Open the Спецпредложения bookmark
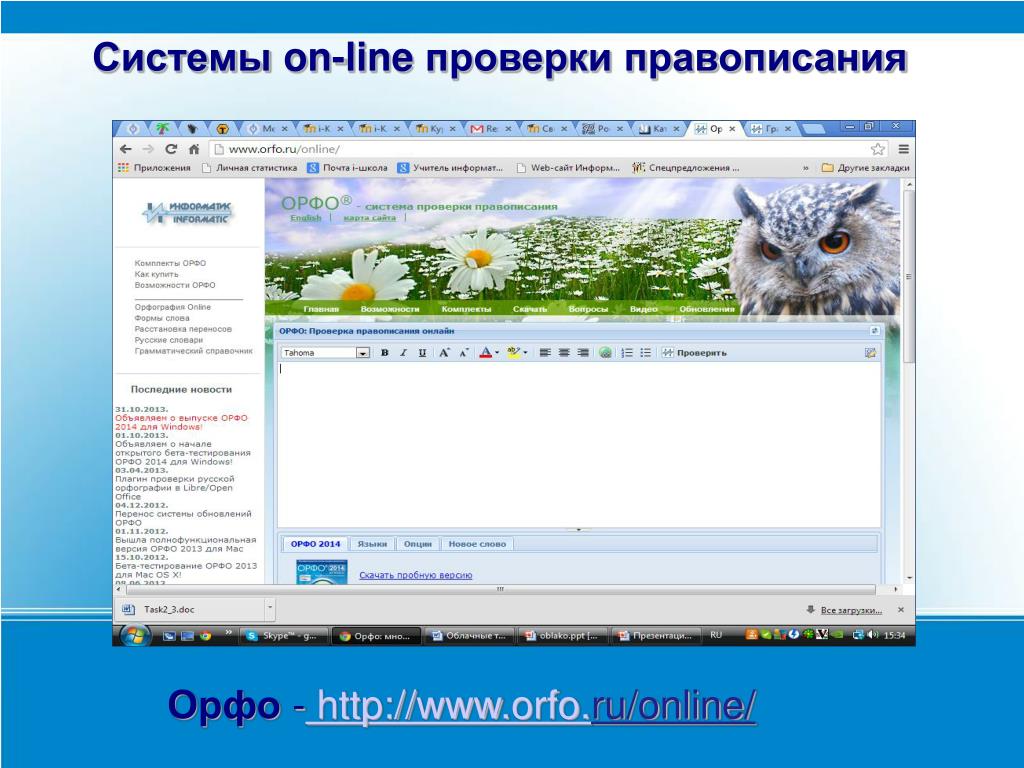This screenshot has width=1024, height=768. [686, 168]
